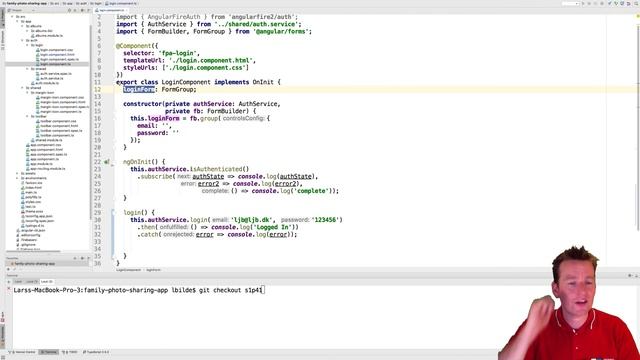
Task: Click the edit pencil icon below Favorites list
Action: [14, 269]
